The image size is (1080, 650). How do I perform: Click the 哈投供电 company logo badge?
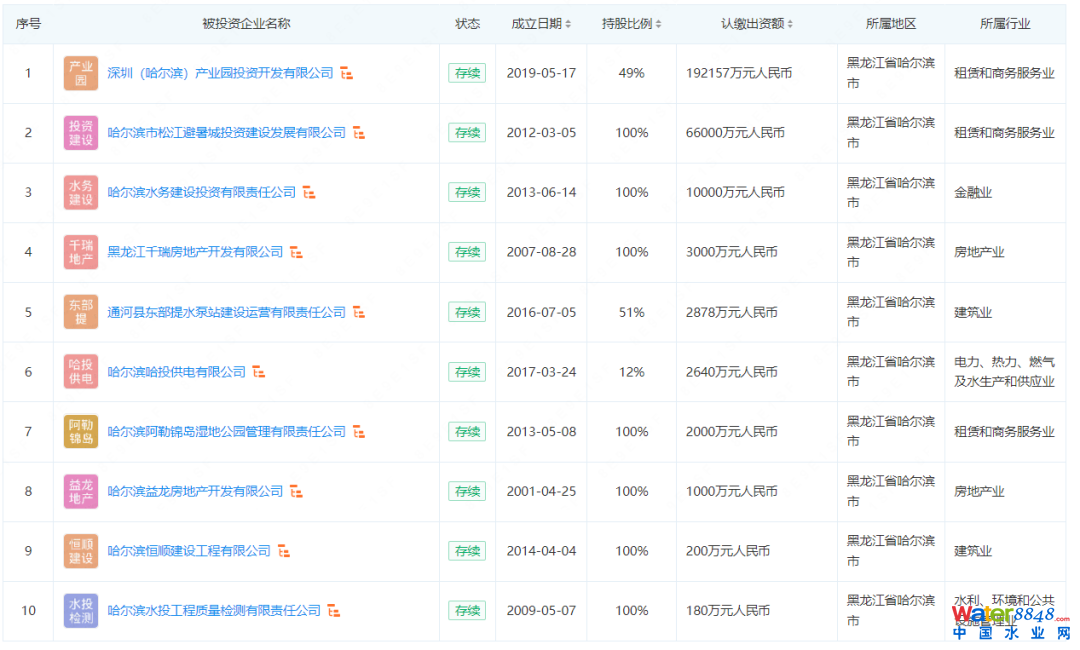pyautogui.click(x=81, y=372)
